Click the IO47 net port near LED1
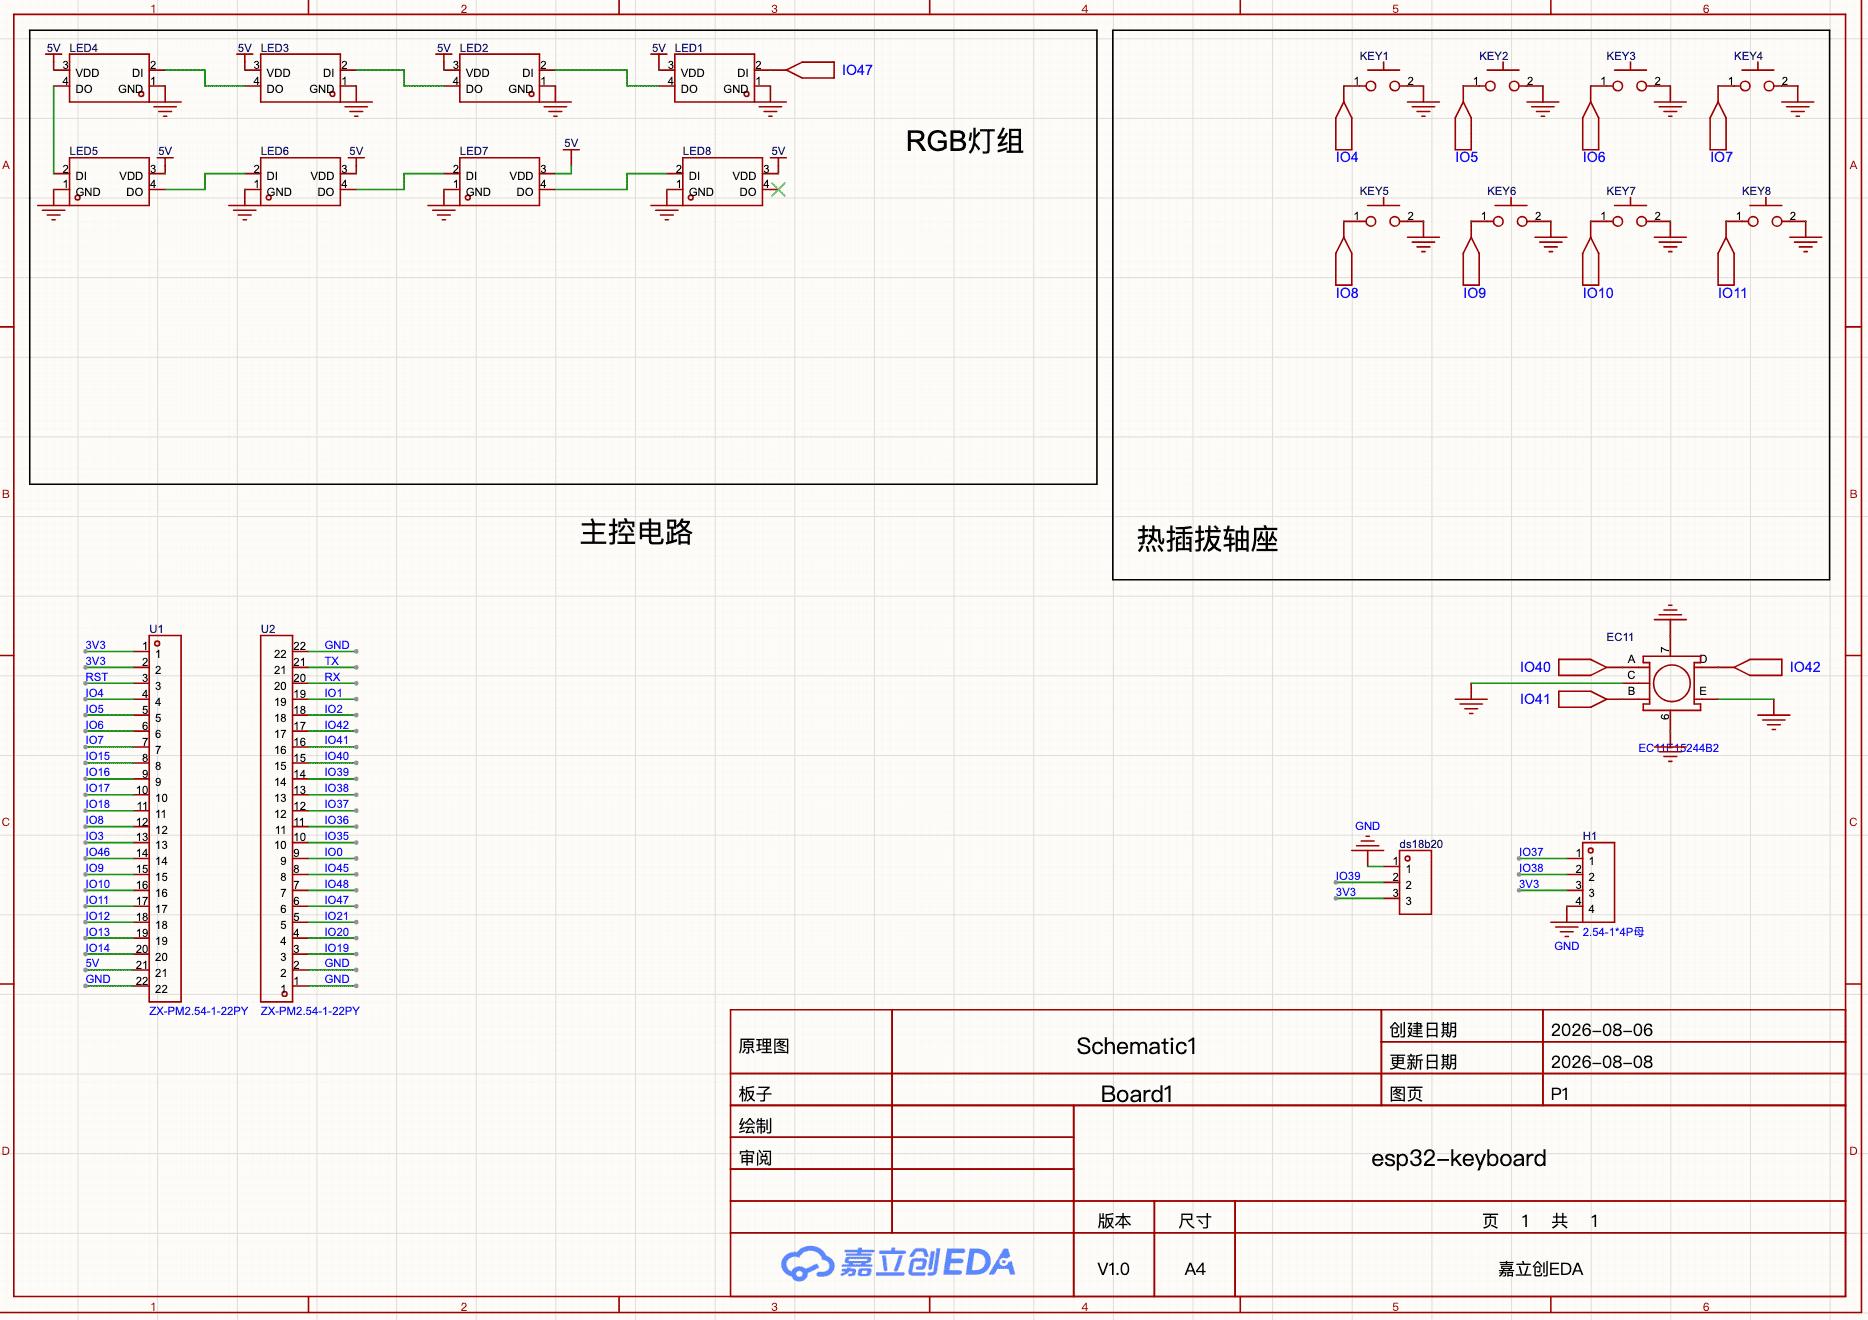Screen dimensions: 1868x1320 (x=811, y=70)
